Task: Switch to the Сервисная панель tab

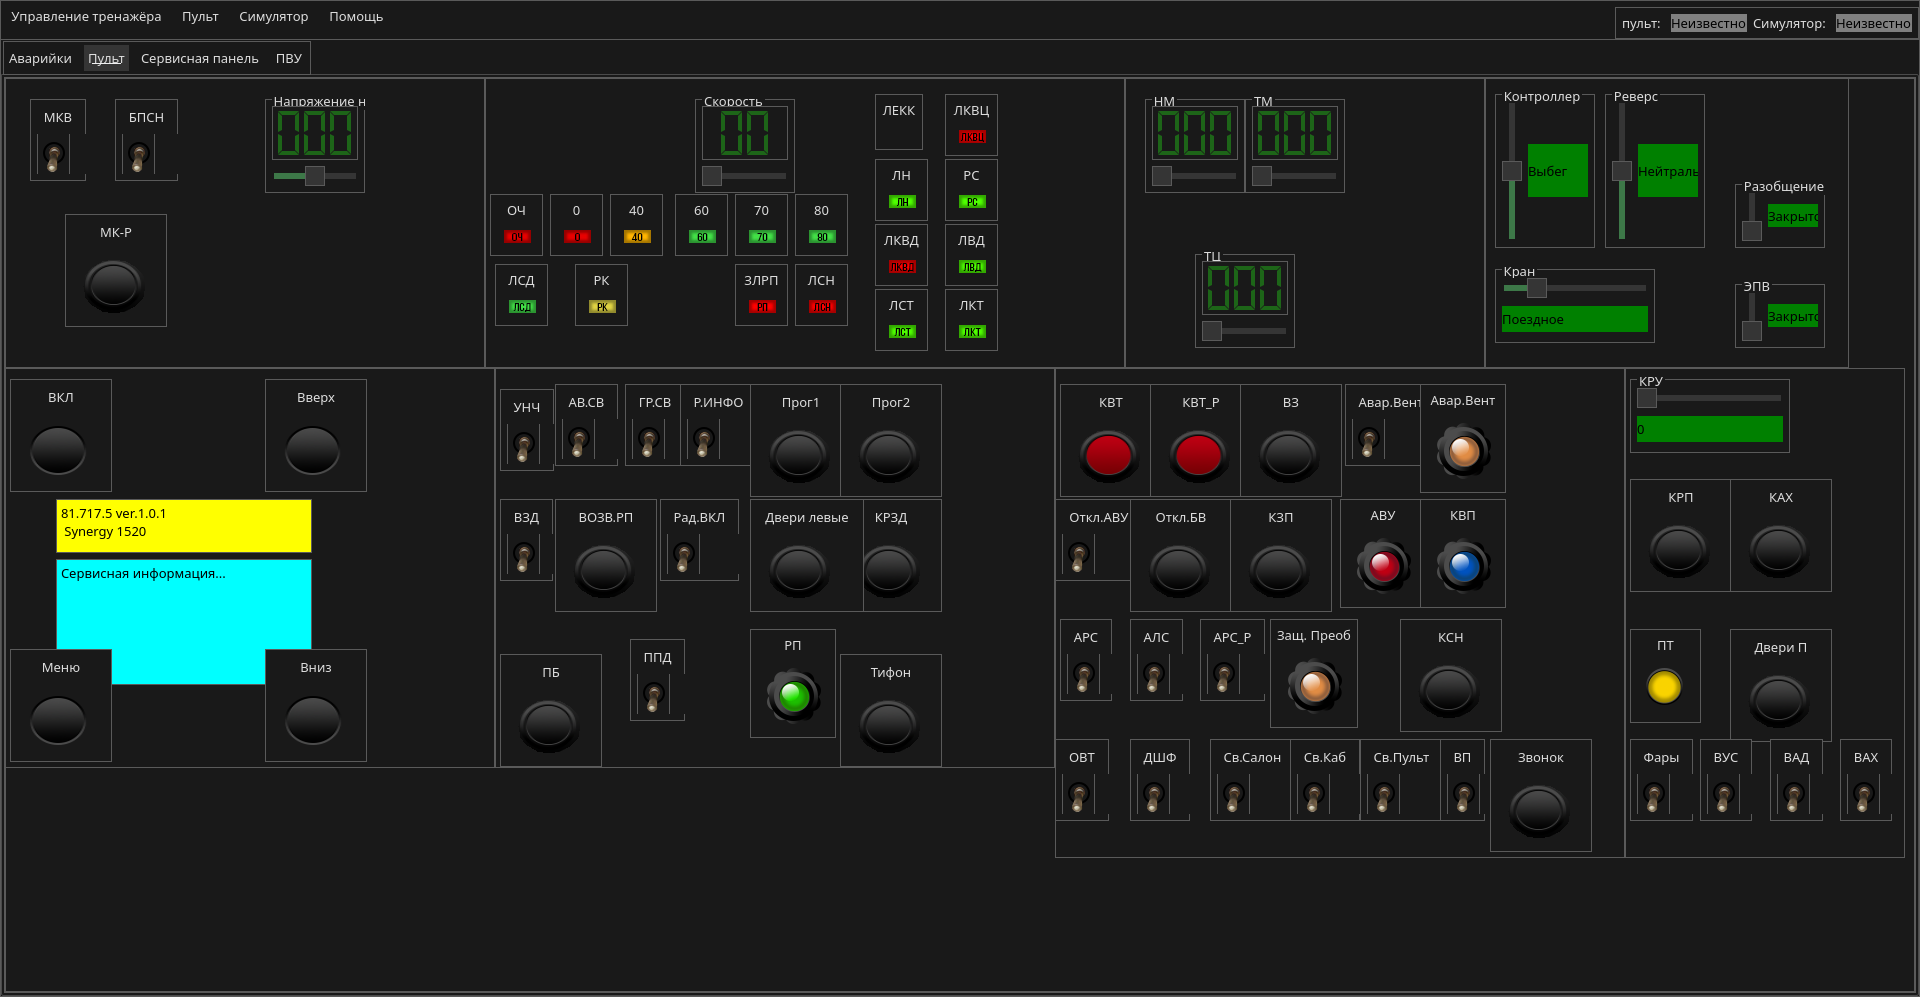Action: pos(199,59)
